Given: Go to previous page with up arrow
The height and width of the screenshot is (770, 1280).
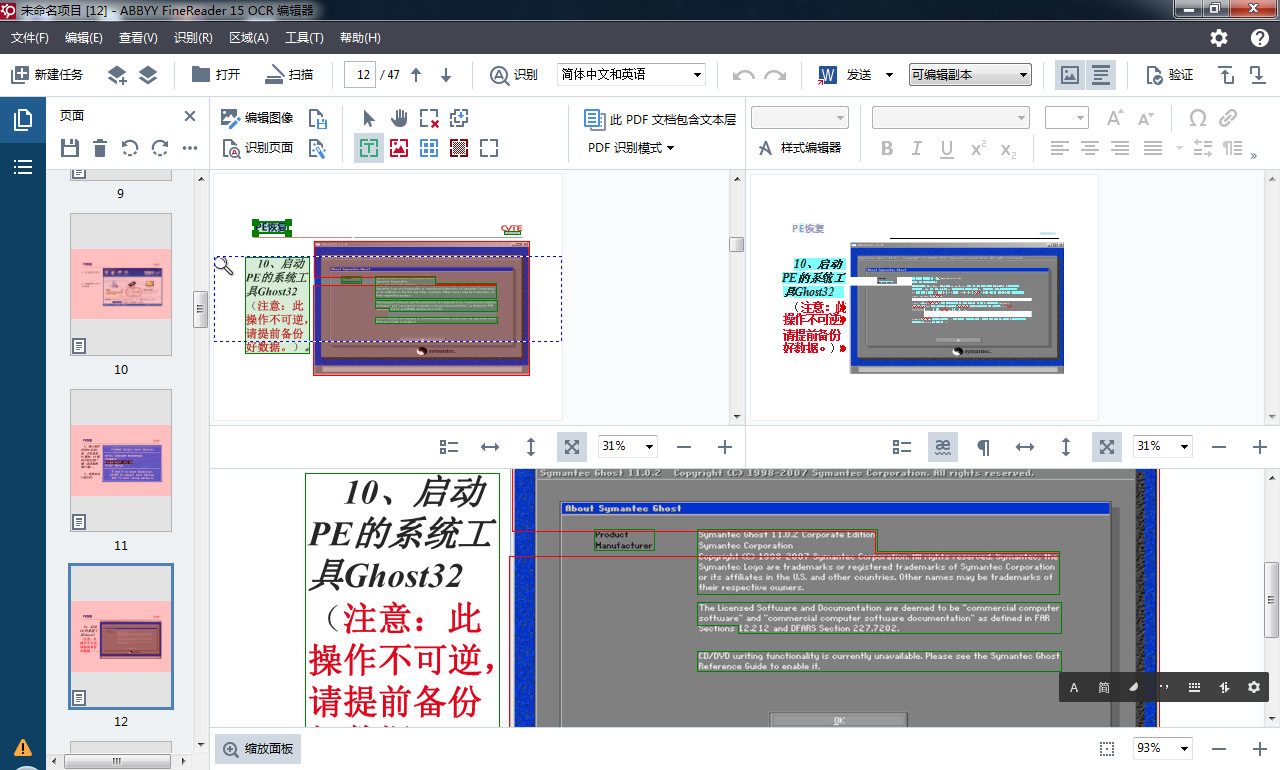Looking at the screenshot, I should [417, 75].
